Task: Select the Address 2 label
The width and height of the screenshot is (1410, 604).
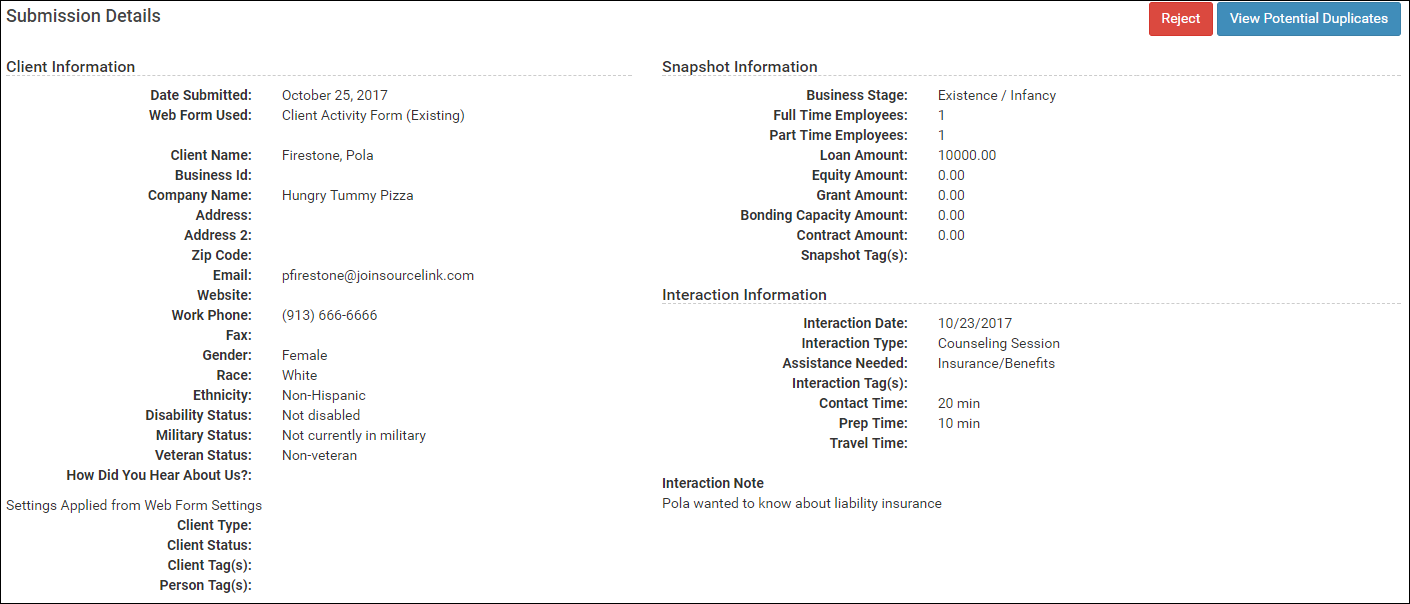Action: 218,235
